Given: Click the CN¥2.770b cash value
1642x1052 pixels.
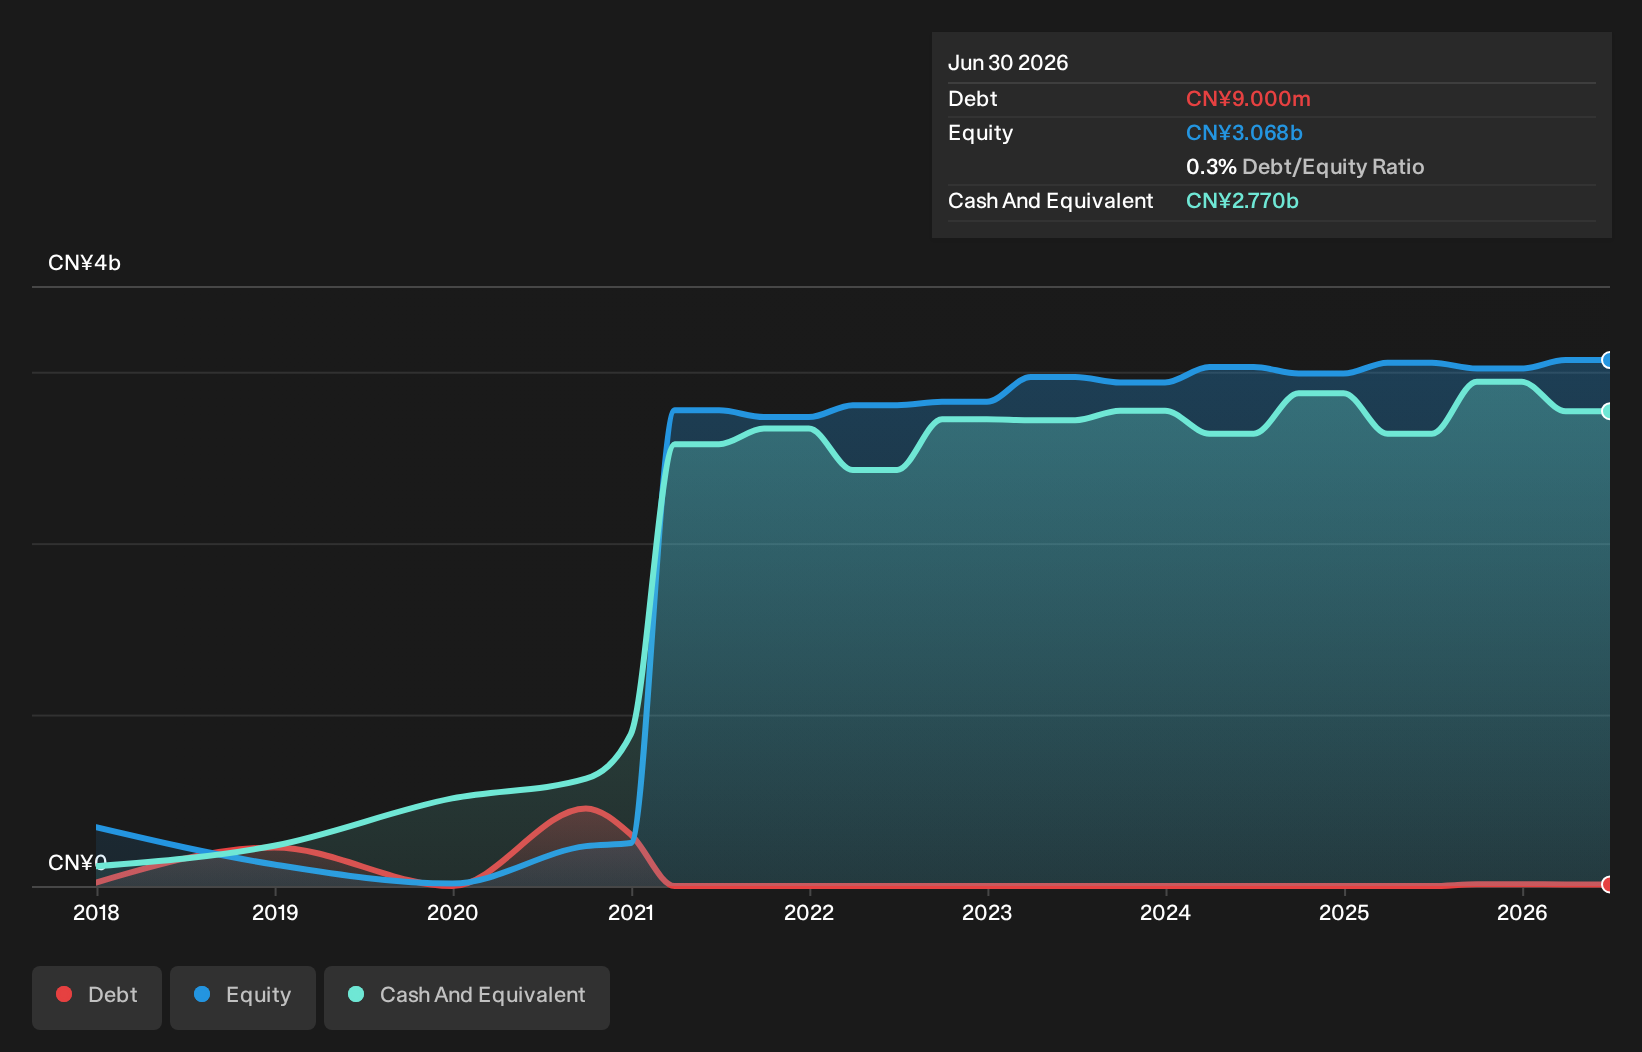Looking at the screenshot, I should [1242, 201].
